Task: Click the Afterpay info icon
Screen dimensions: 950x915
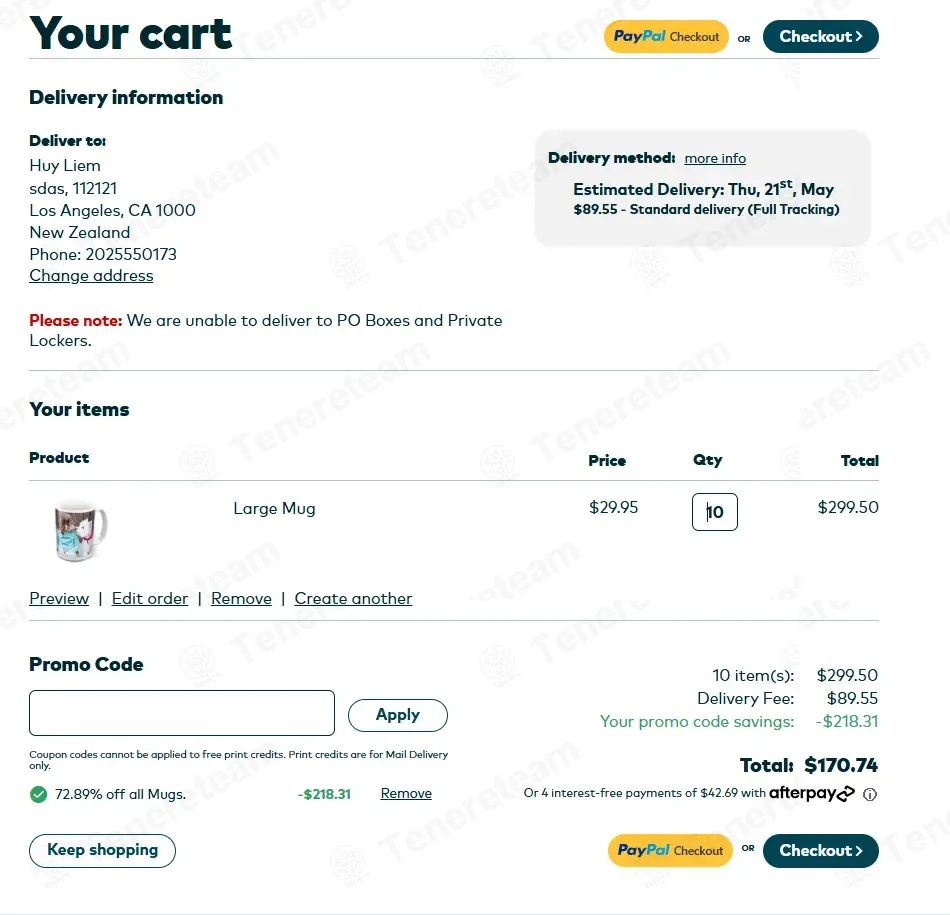Action: [x=869, y=794]
